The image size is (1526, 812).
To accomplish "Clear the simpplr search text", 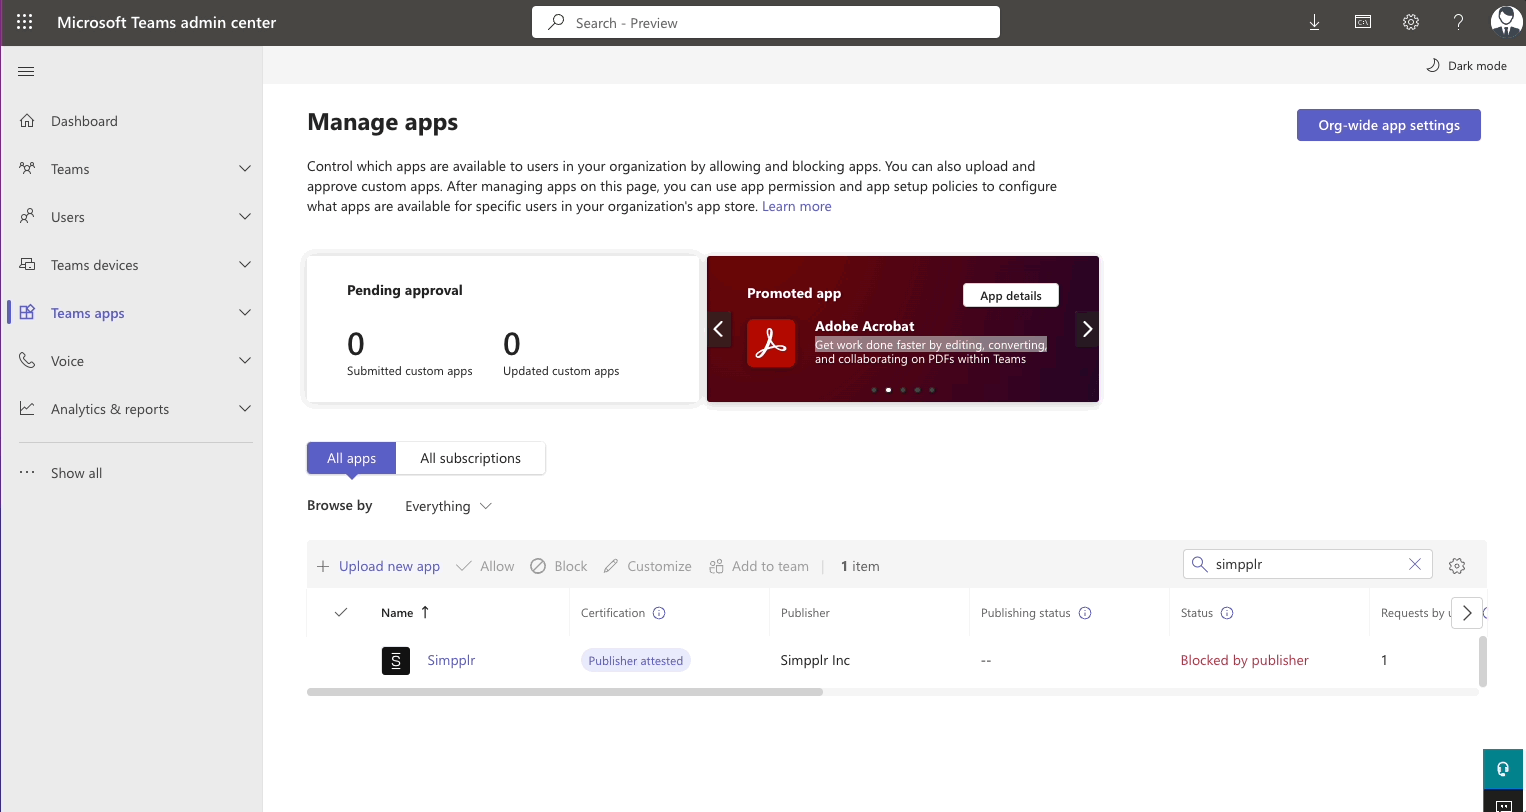I will (1414, 564).
